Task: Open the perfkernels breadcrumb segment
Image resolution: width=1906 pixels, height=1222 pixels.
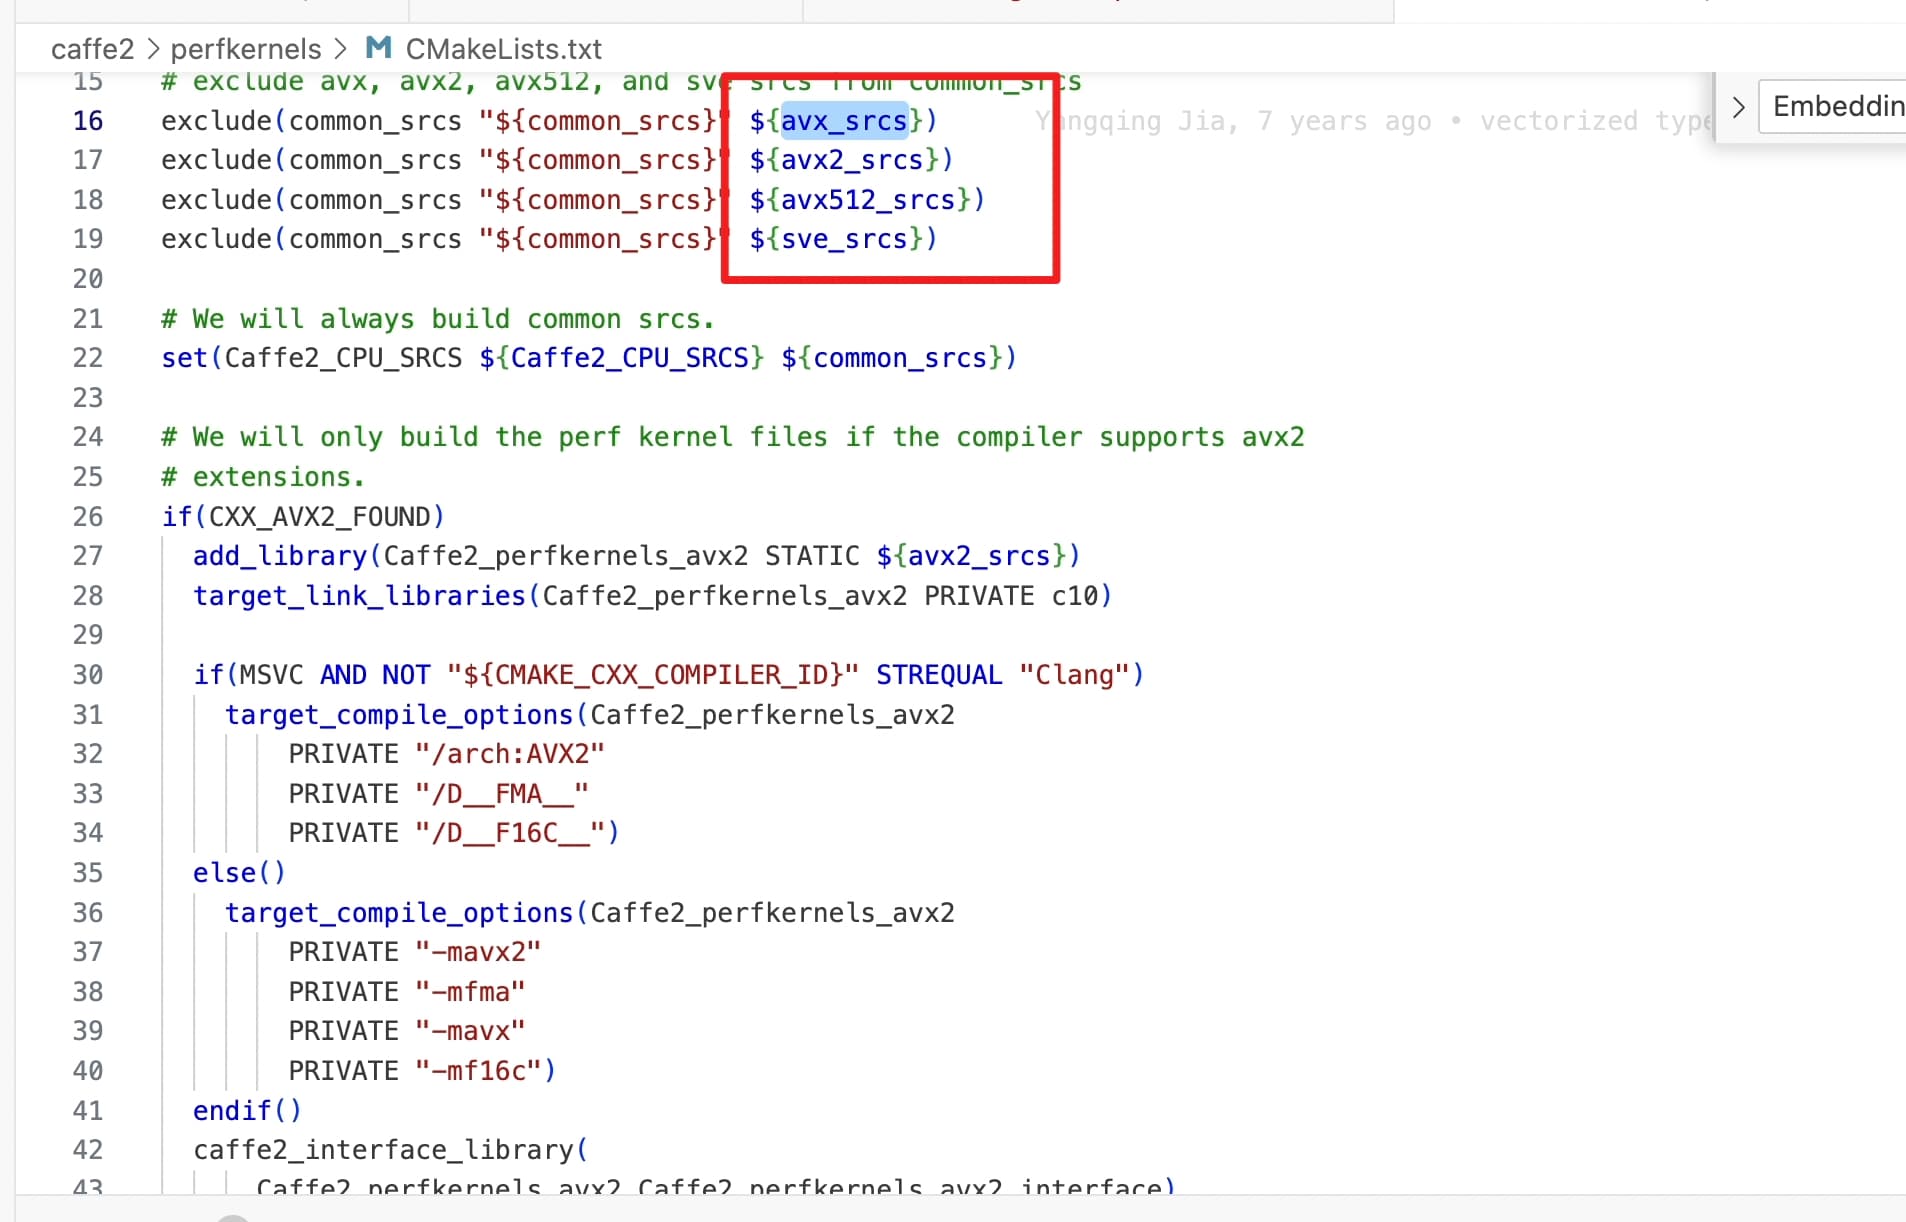Action: pos(246,49)
